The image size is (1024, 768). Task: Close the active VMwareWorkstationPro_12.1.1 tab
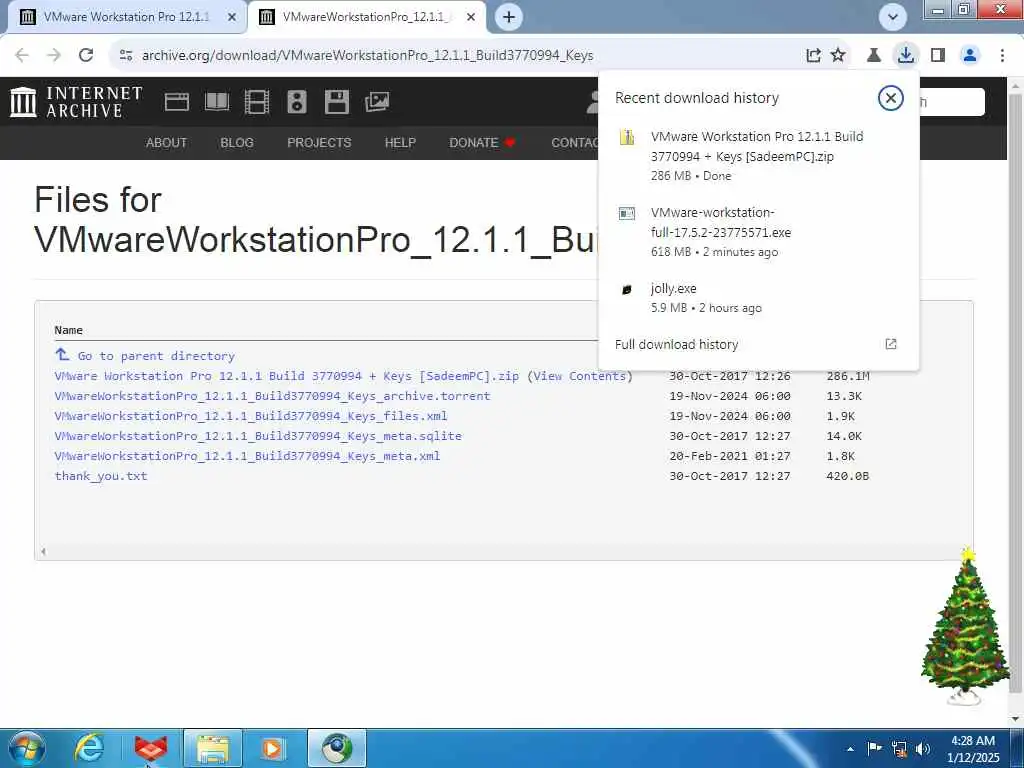(471, 18)
